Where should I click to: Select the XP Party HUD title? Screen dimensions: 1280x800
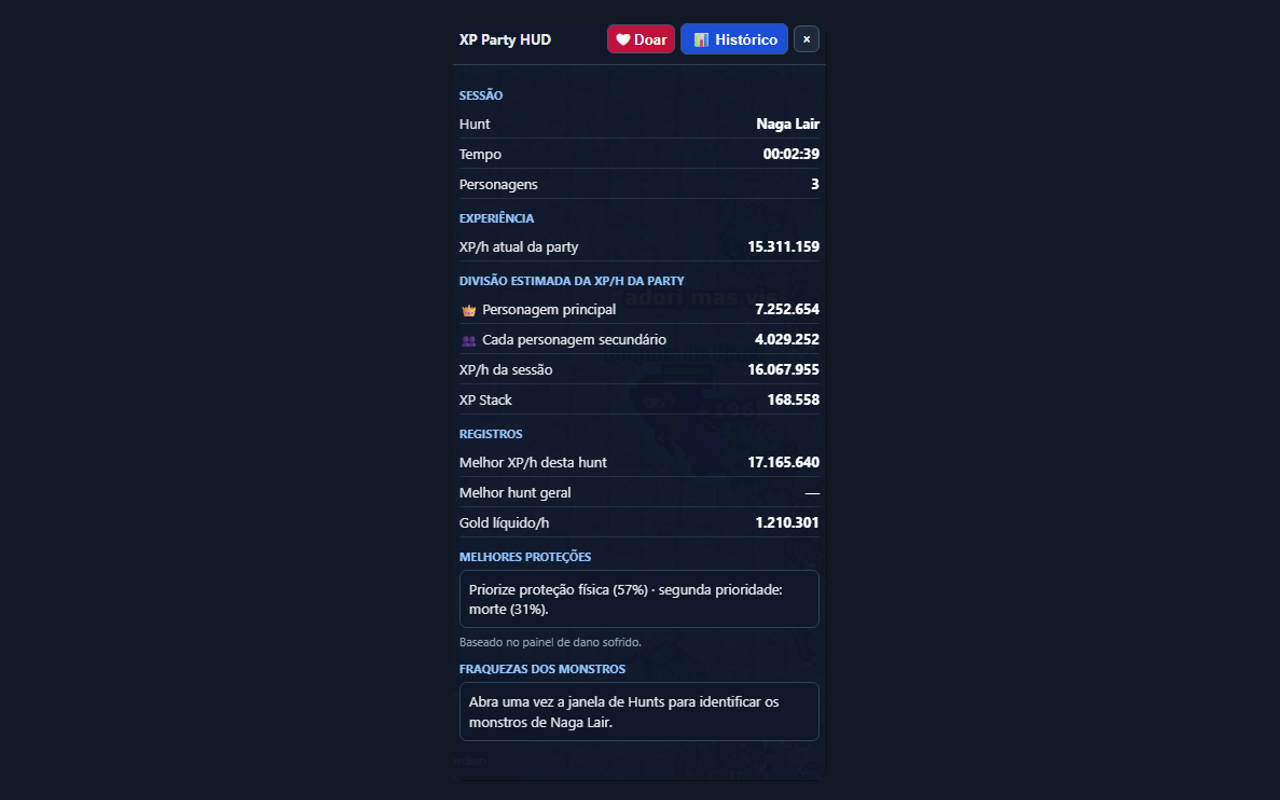[505, 40]
